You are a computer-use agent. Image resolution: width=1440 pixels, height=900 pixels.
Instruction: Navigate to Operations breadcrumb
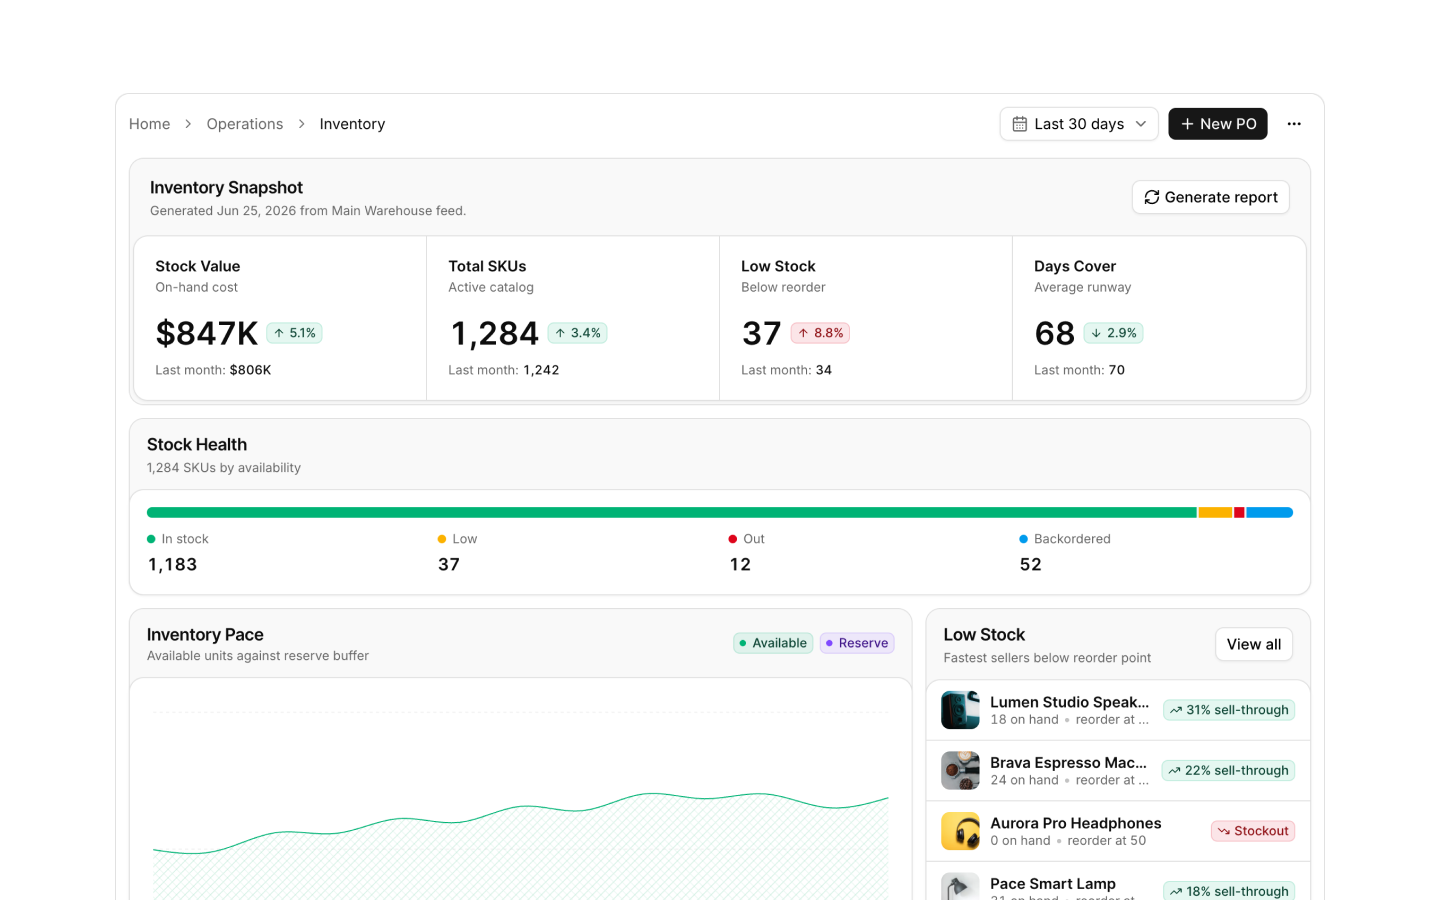click(245, 124)
